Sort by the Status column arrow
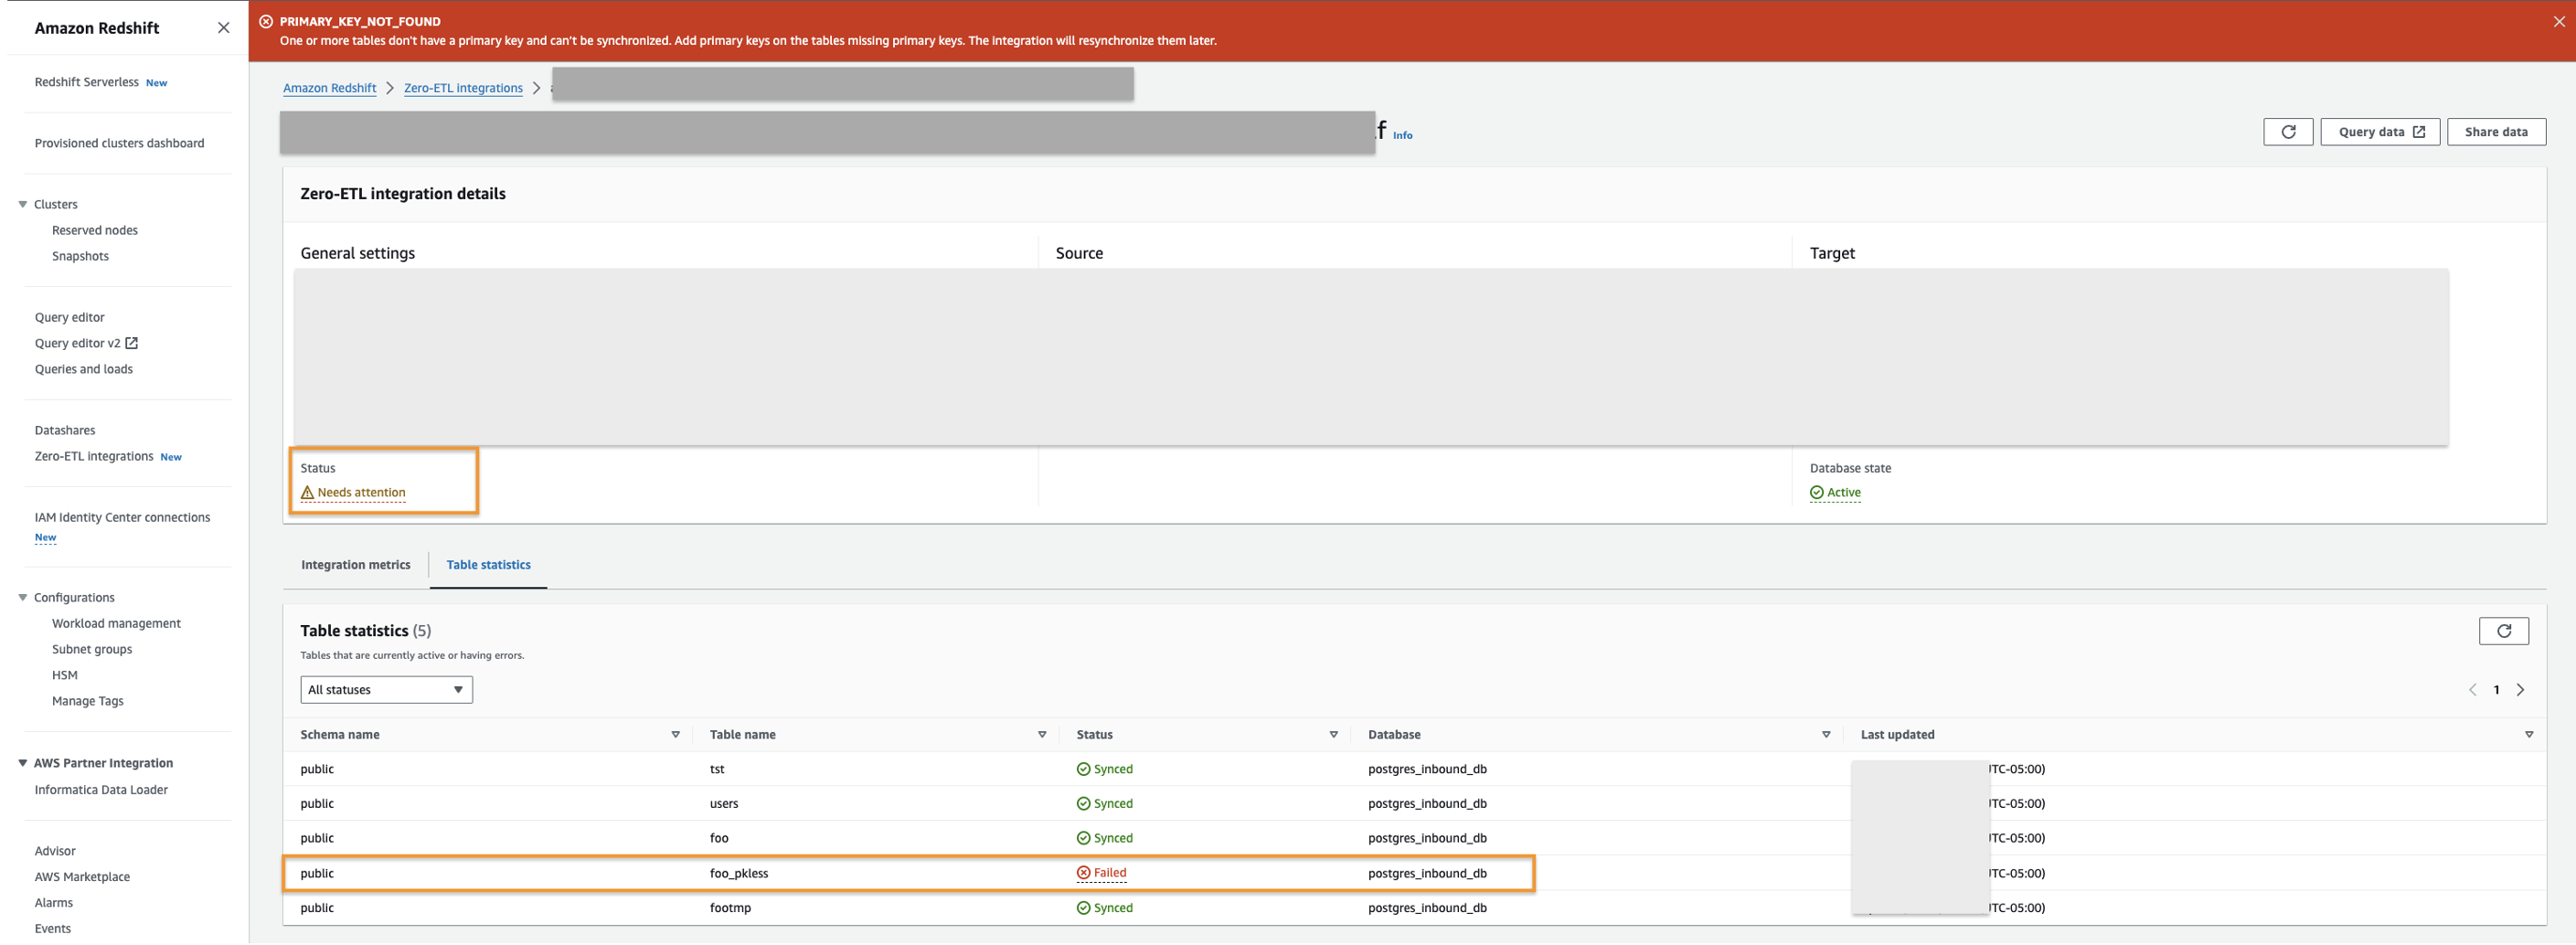 [1333, 735]
